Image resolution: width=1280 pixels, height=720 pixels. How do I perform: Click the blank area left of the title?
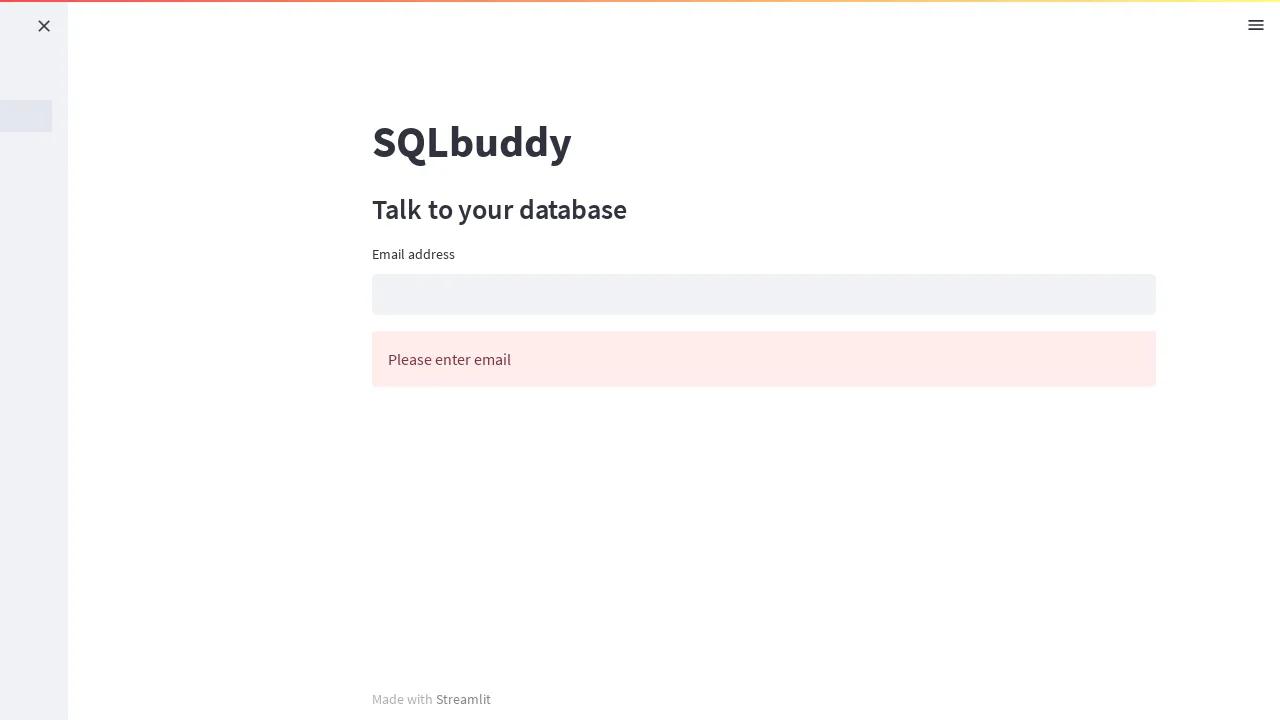tap(220, 143)
